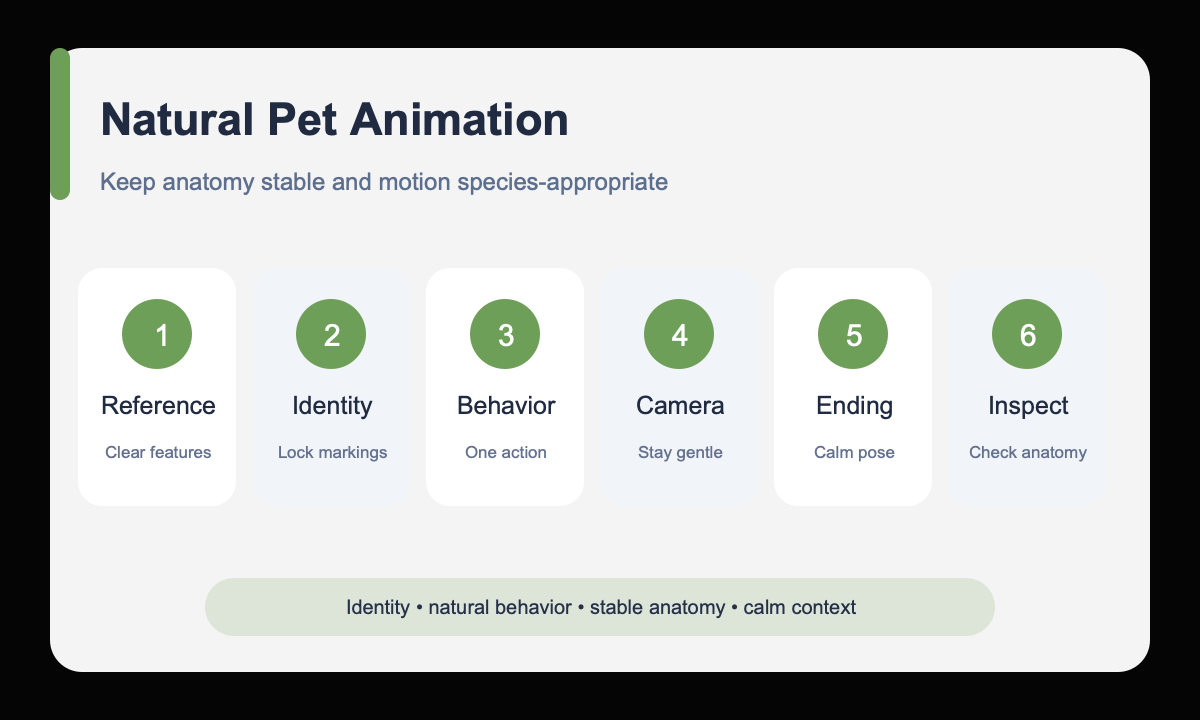The image size is (1200, 720).
Task: Click the 'Stay gentle' caption
Action: tap(680, 452)
